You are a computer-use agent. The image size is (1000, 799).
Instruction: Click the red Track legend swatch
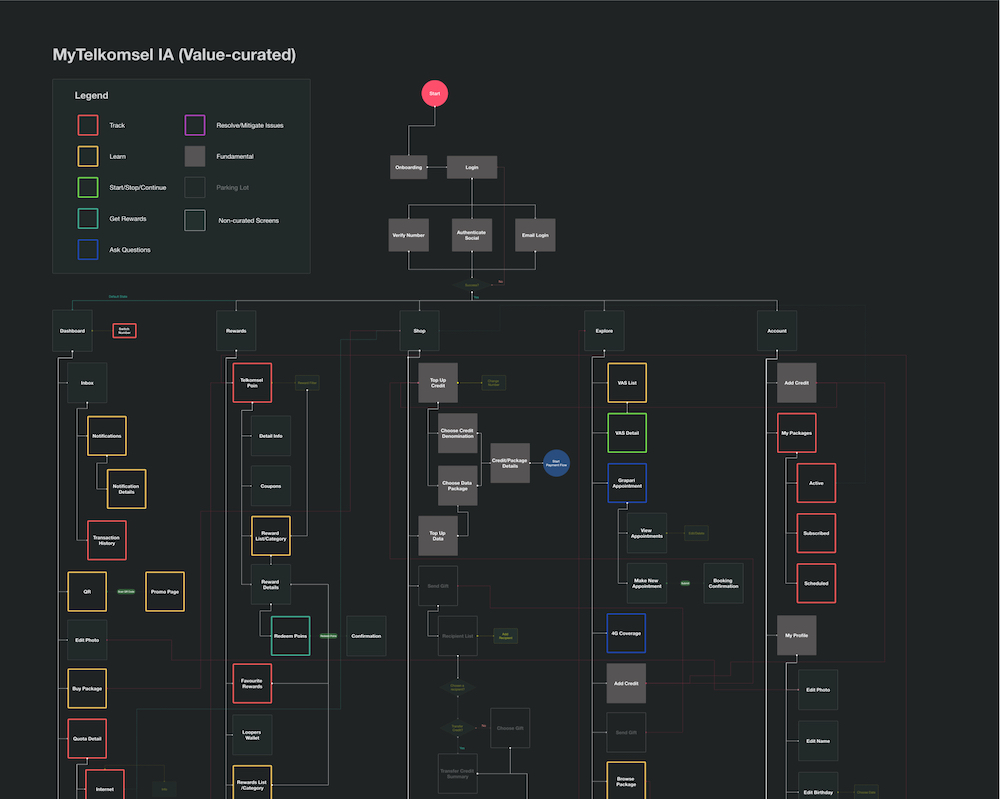click(x=88, y=125)
